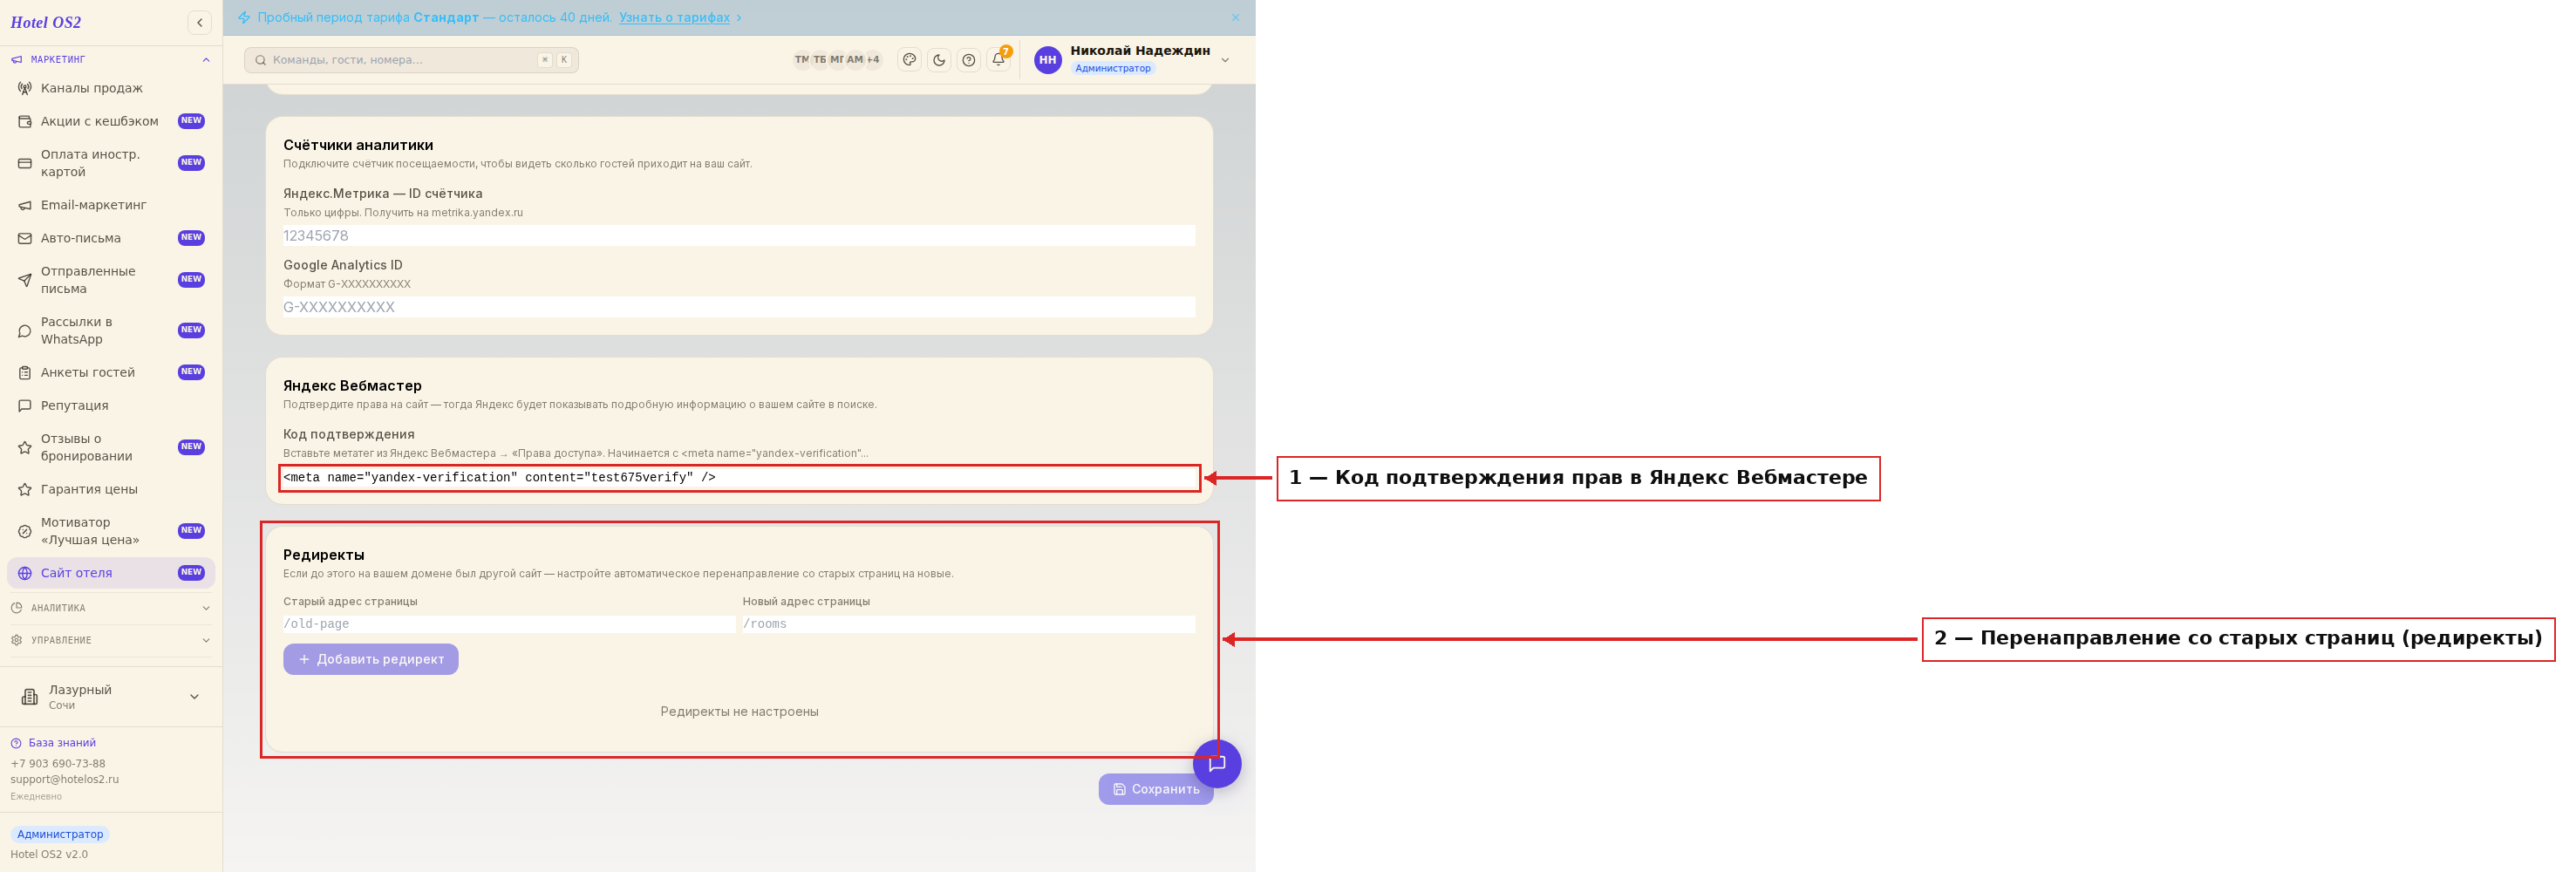Open Гарантия цены page
2576x872 pixels.
click(x=111, y=489)
